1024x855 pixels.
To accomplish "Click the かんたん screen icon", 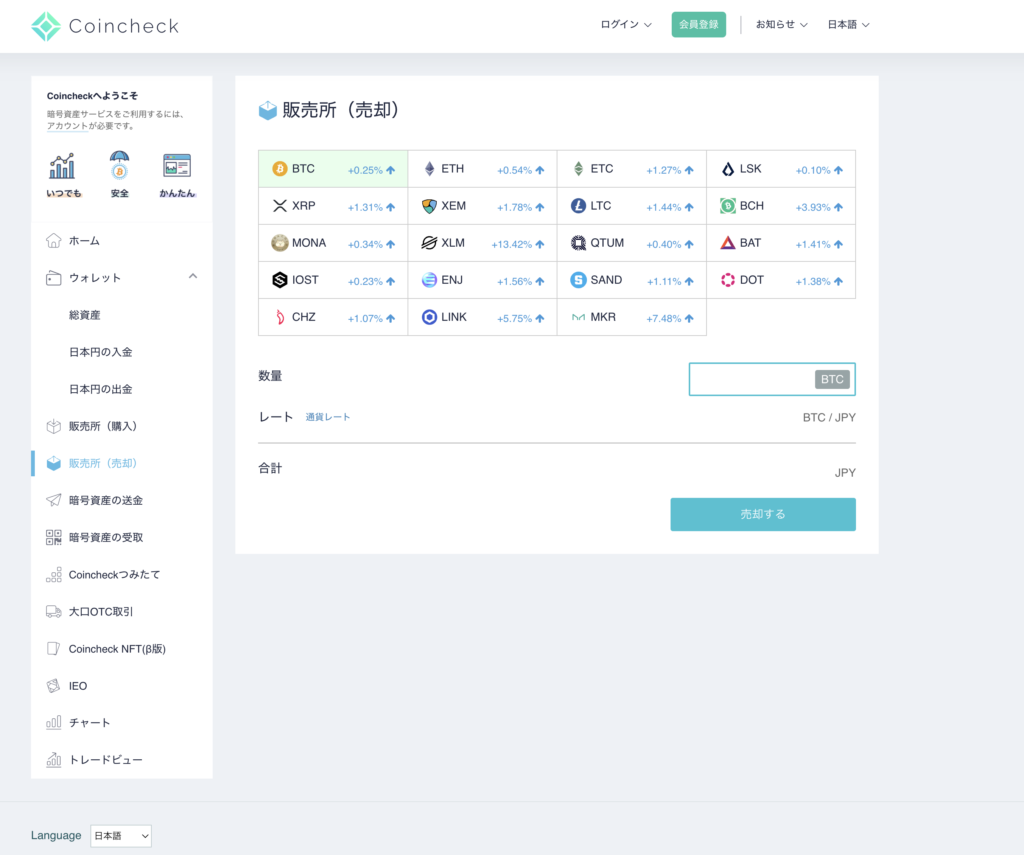I will [177, 166].
